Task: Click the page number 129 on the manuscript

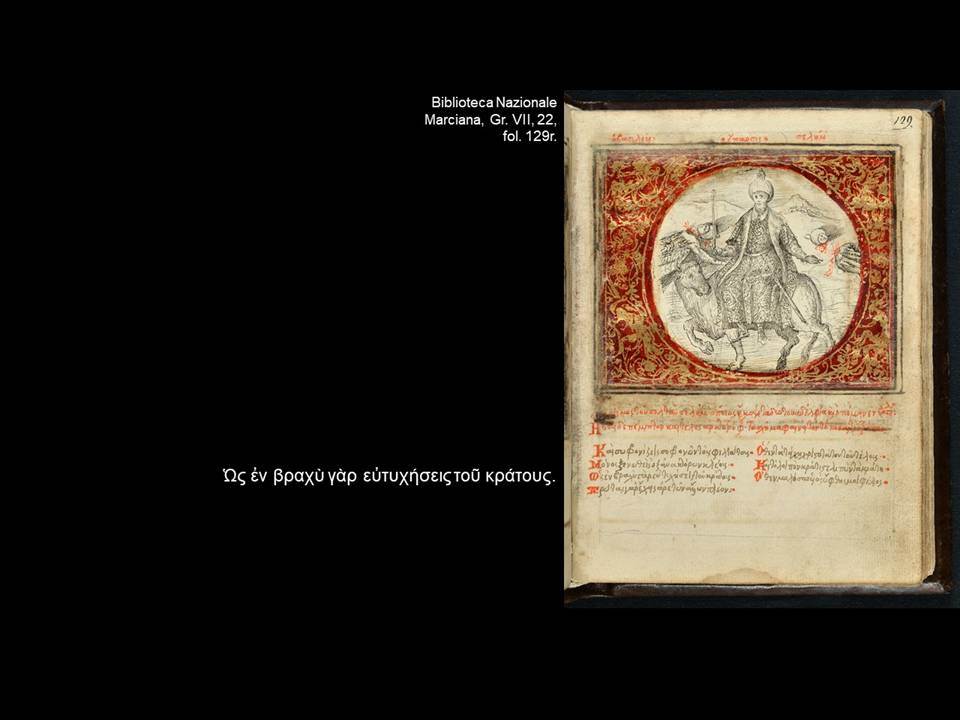Action: point(902,121)
